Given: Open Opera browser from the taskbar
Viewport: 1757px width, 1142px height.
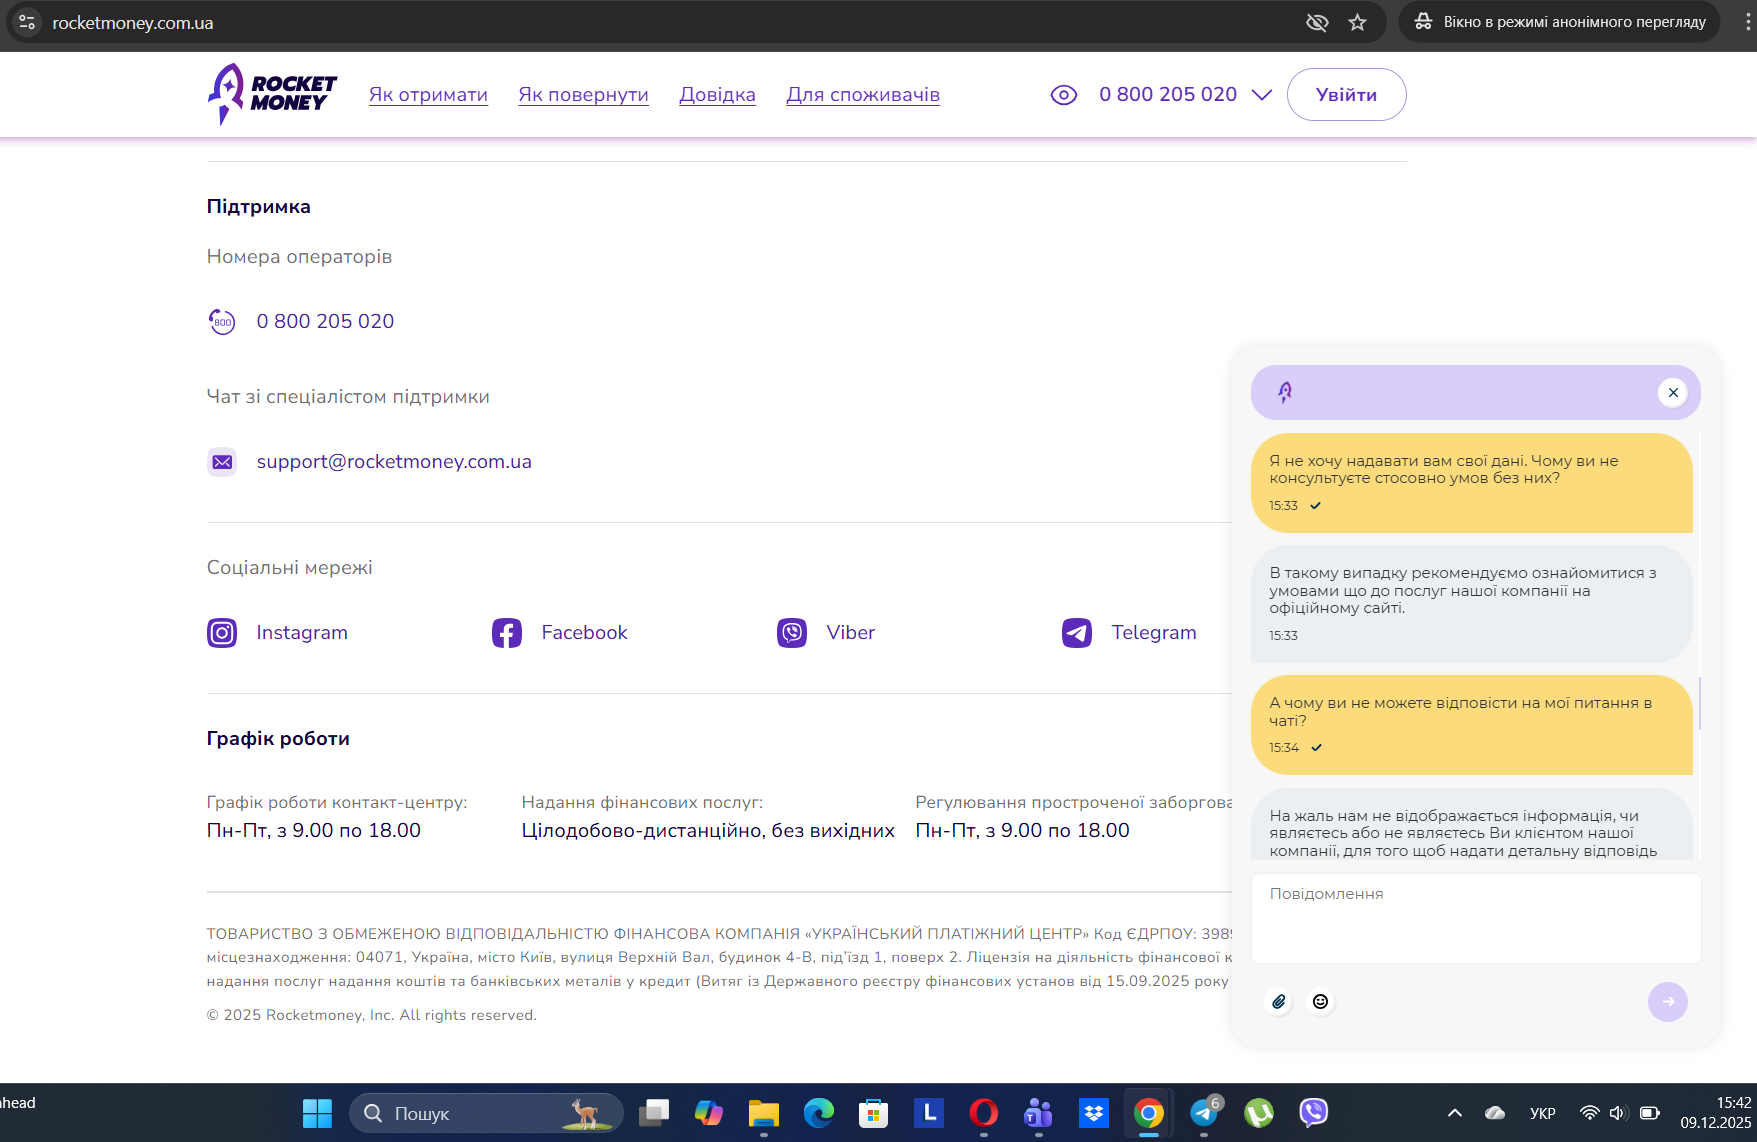Looking at the screenshot, I should (x=984, y=1113).
